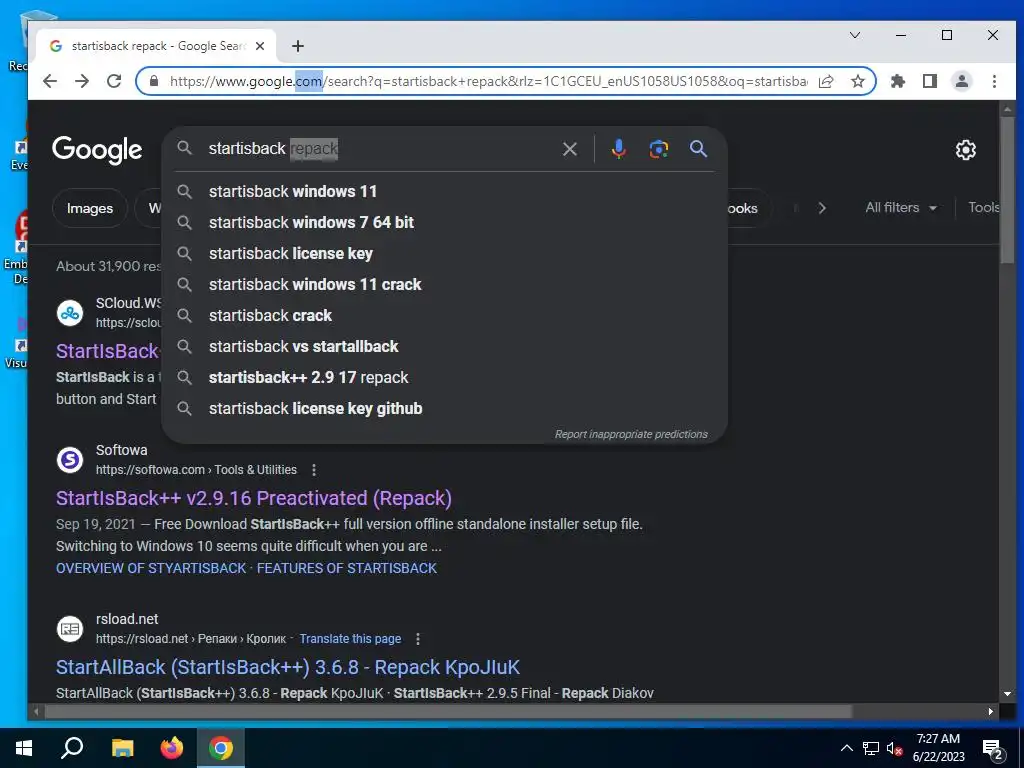Click inside the Google search input
This screenshot has height=768, width=1024.
tap(379, 149)
